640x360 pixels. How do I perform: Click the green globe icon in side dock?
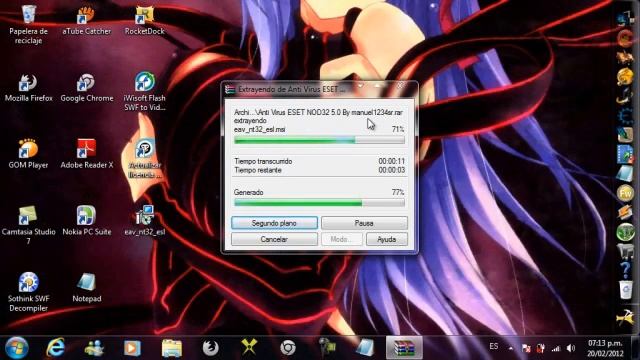(x=625, y=232)
